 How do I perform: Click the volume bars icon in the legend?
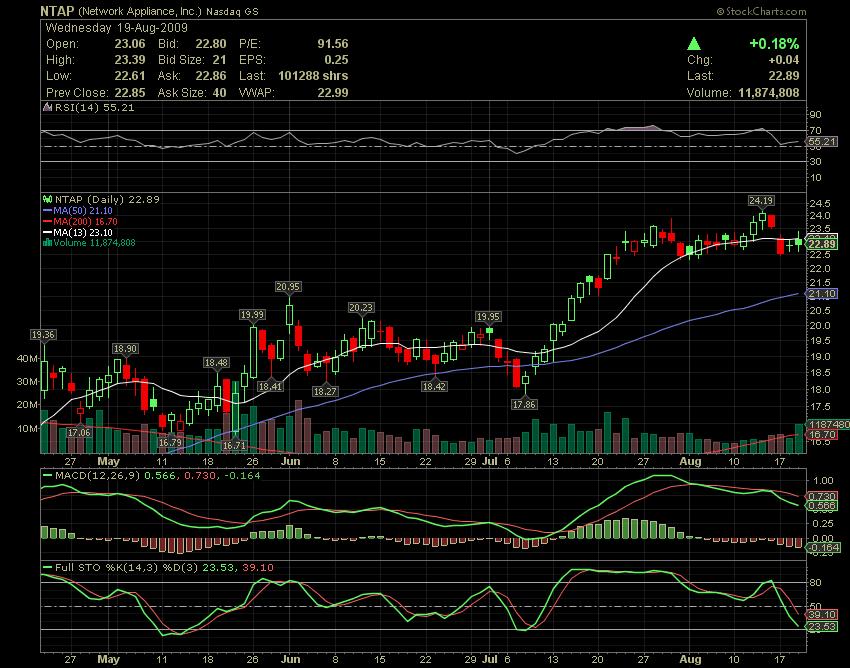[48, 243]
